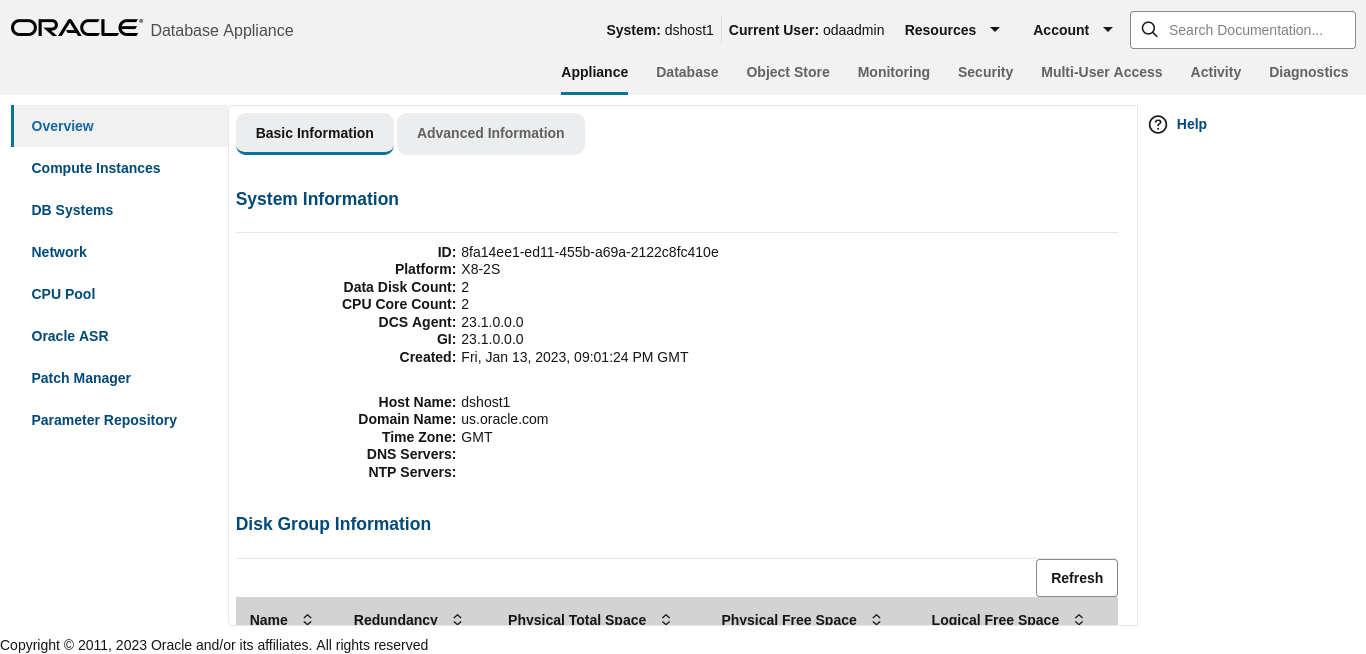1366x654 pixels.
Task: Open the Multi-User Access tab
Action: point(1102,72)
